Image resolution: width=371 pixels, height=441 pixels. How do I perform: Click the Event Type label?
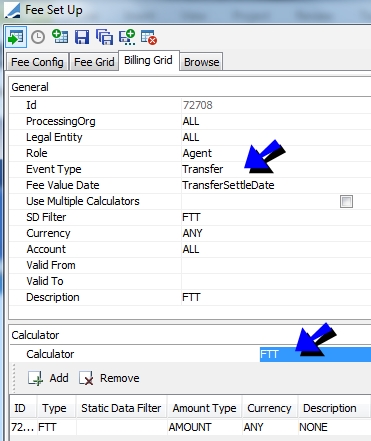click(54, 169)
